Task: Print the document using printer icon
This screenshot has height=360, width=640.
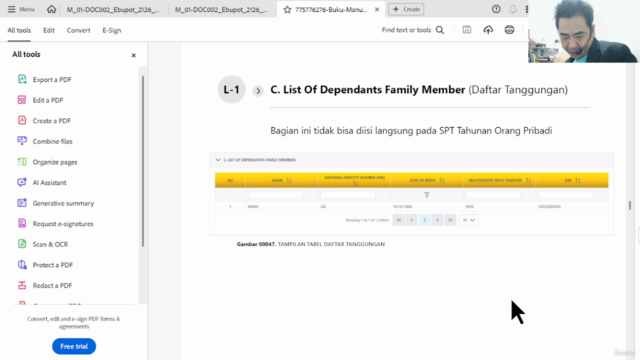Action: 509,29
